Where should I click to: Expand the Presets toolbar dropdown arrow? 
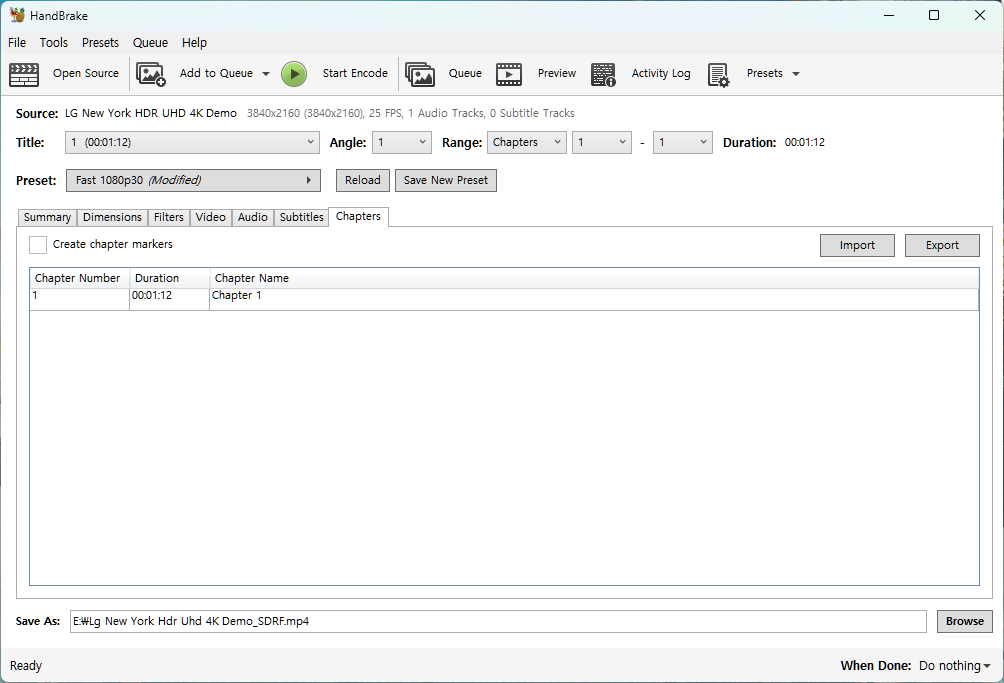point(796,74)
